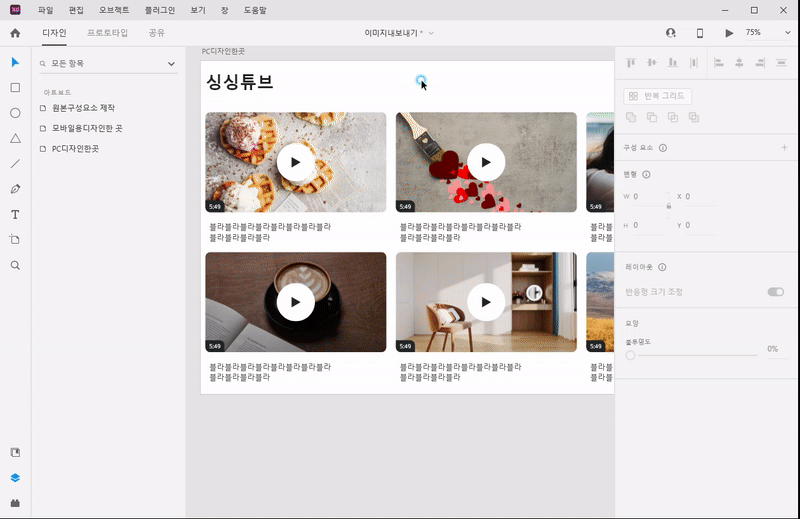
Task: Open the 창 menu
Action: (224, 10)
